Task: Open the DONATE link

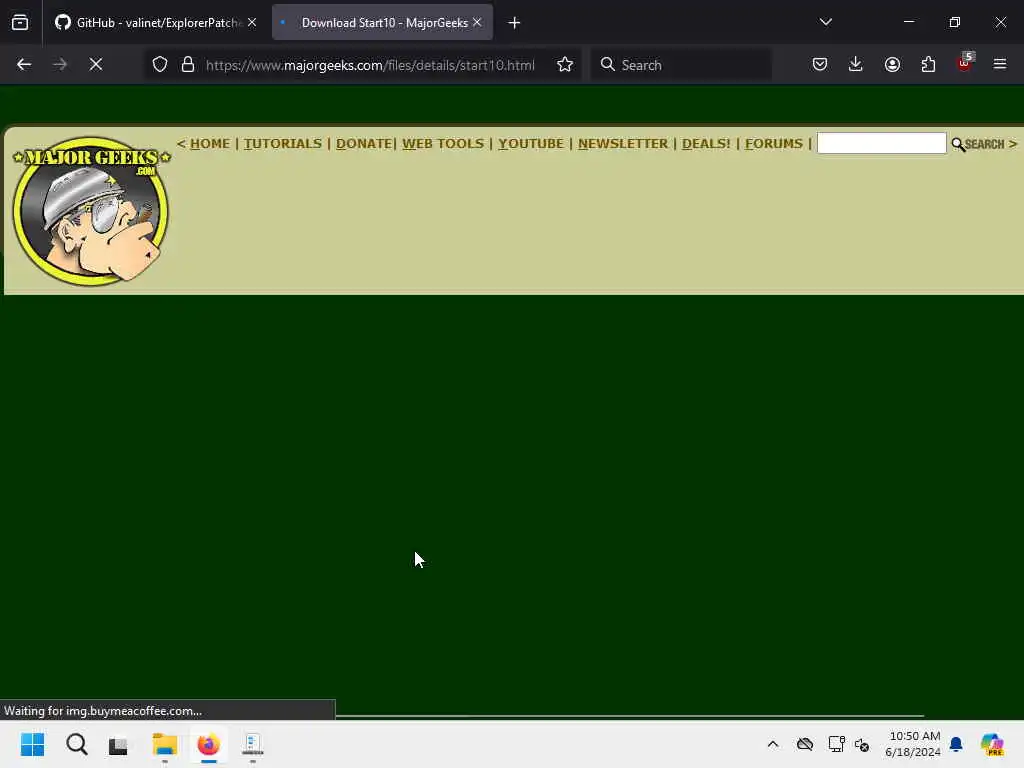Action: coord(364,144)
